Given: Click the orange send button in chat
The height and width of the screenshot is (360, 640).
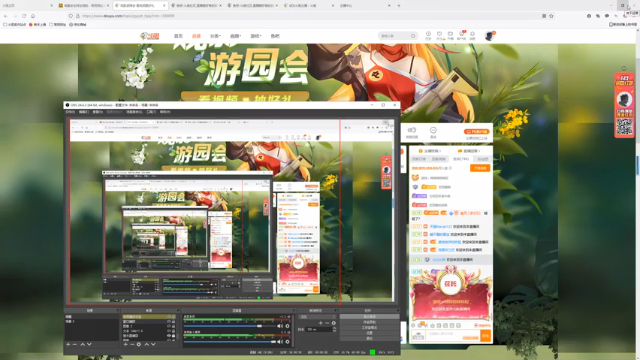Looking at the screenshot, I should [x=485, y=336].
